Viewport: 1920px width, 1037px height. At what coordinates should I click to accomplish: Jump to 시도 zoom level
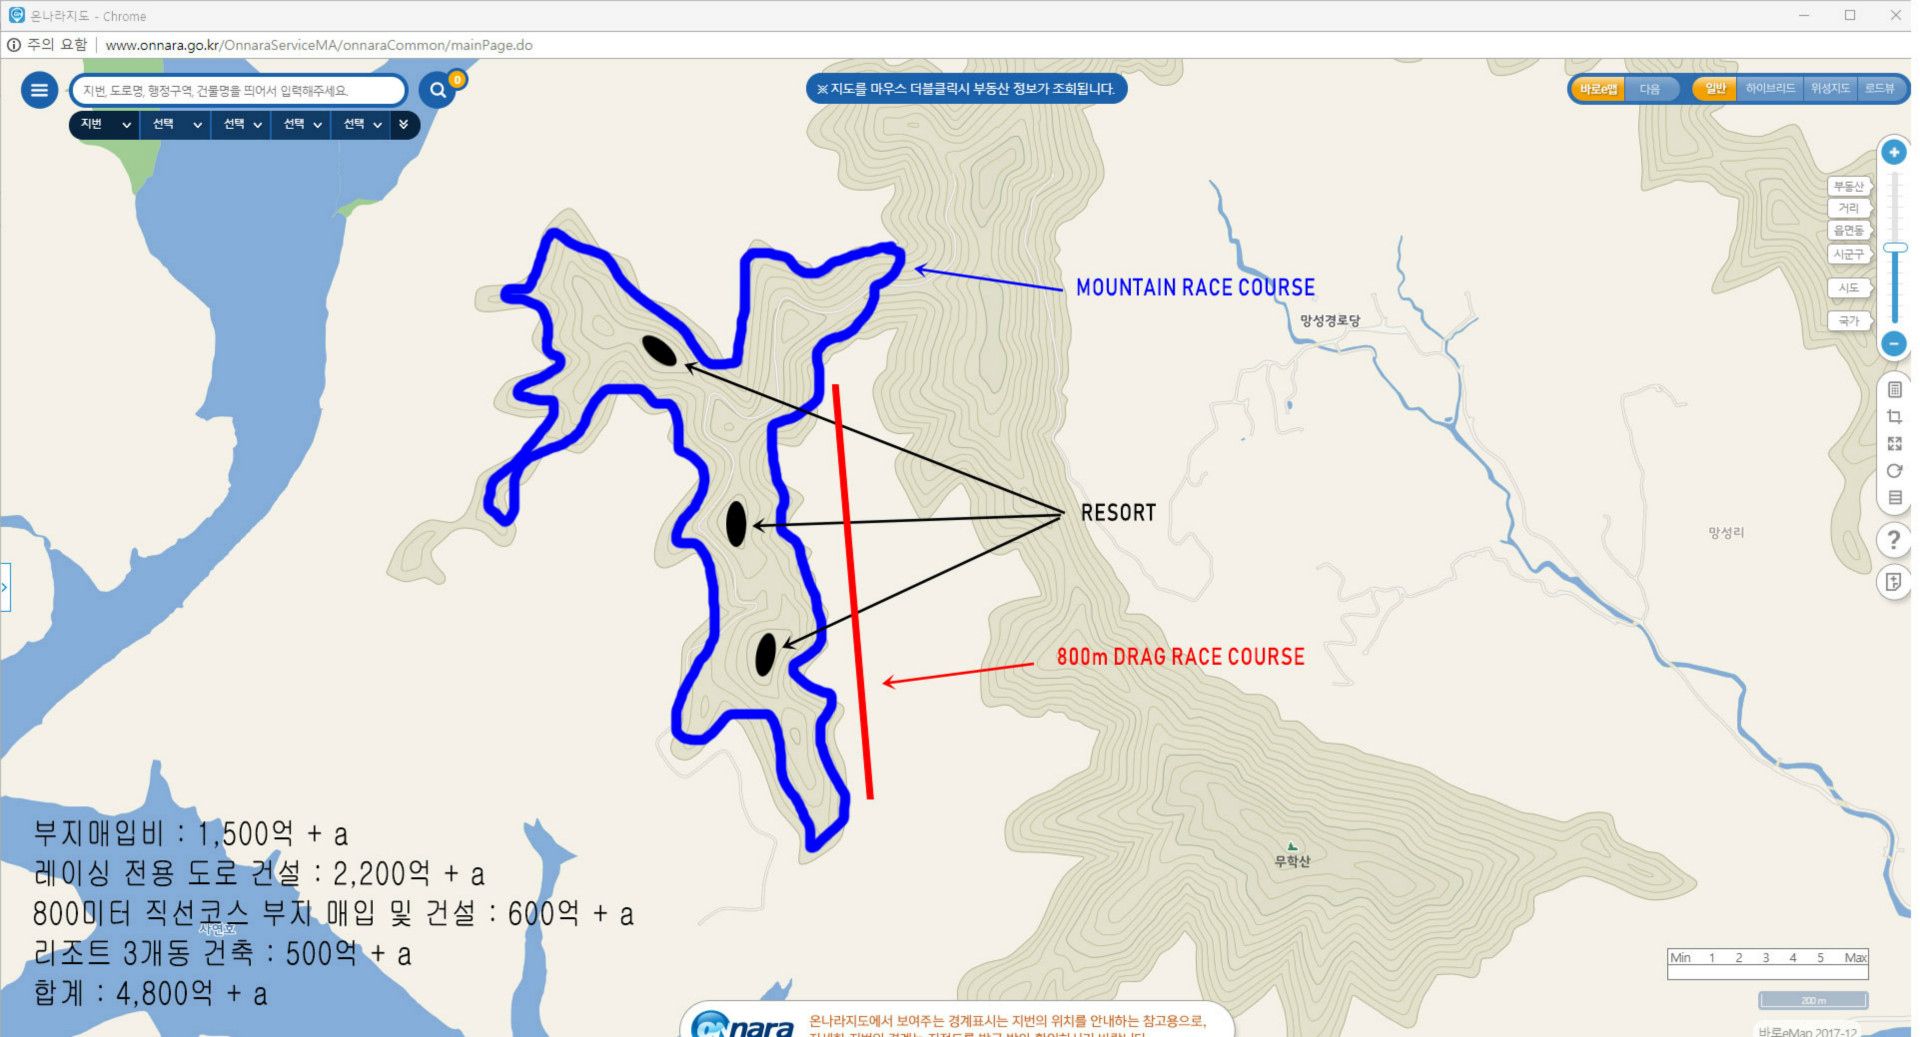tap(1848, 288)
